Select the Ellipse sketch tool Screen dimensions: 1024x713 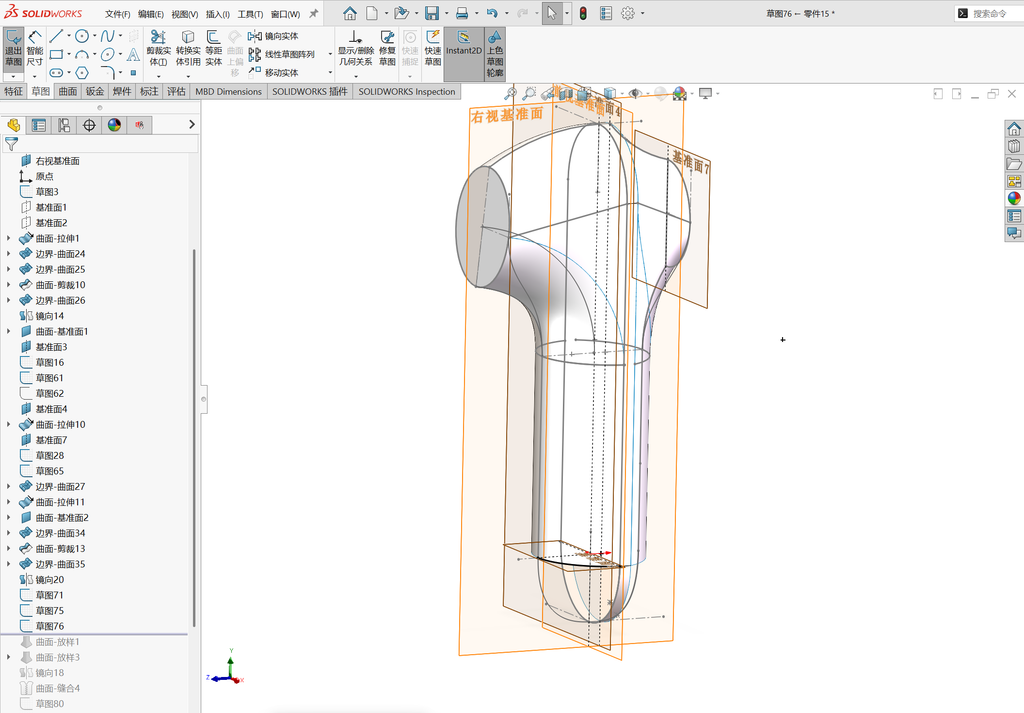click(107, 54)
